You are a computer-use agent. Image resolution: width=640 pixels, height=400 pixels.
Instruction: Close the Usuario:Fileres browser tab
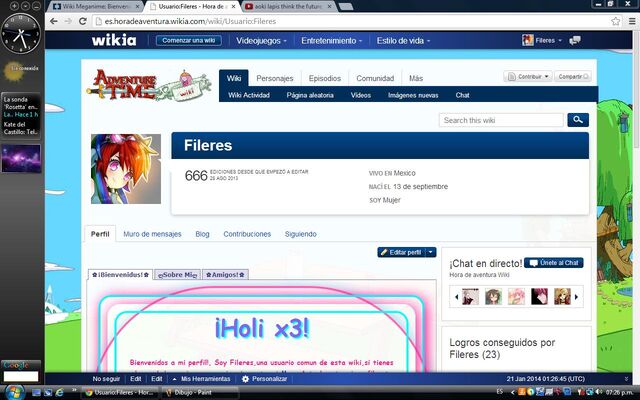[233, 7]
